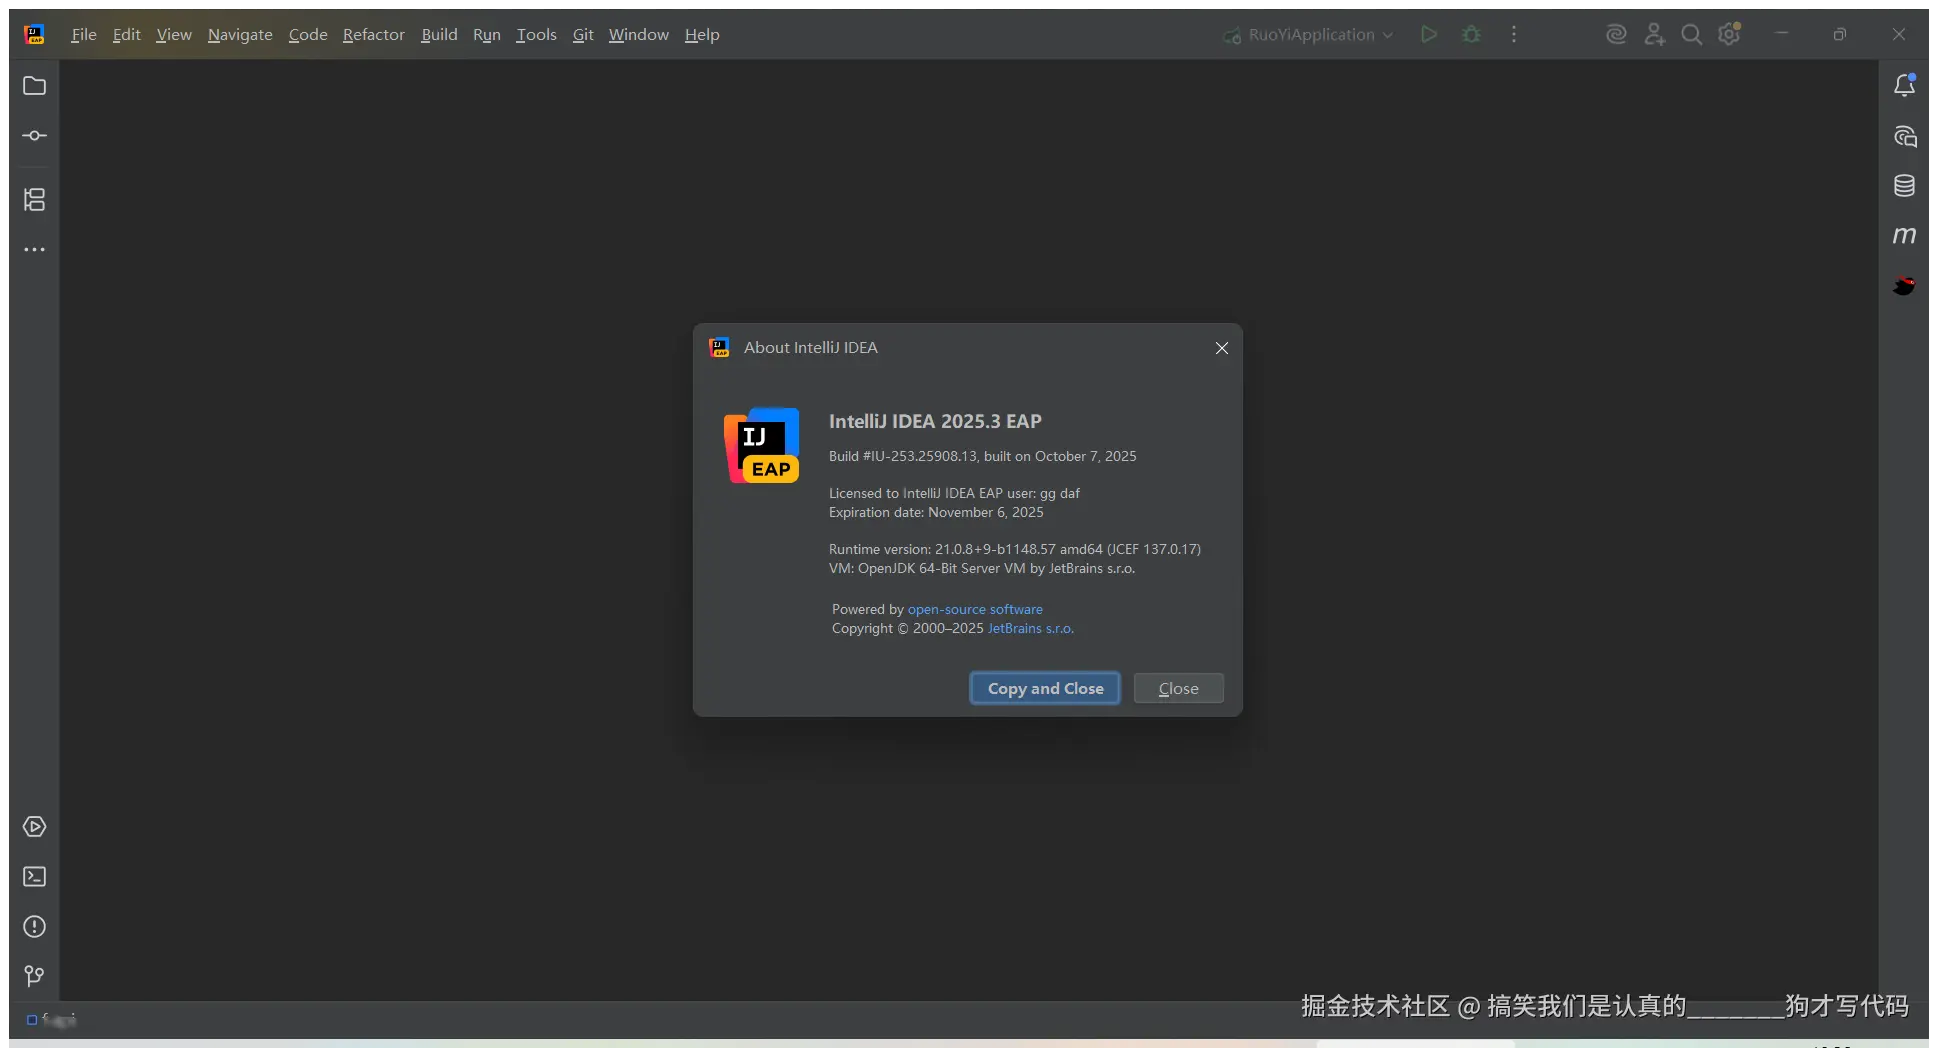
Task: Click the IntelliJ IDEA logo in title bar
Action: coord(35,35)
